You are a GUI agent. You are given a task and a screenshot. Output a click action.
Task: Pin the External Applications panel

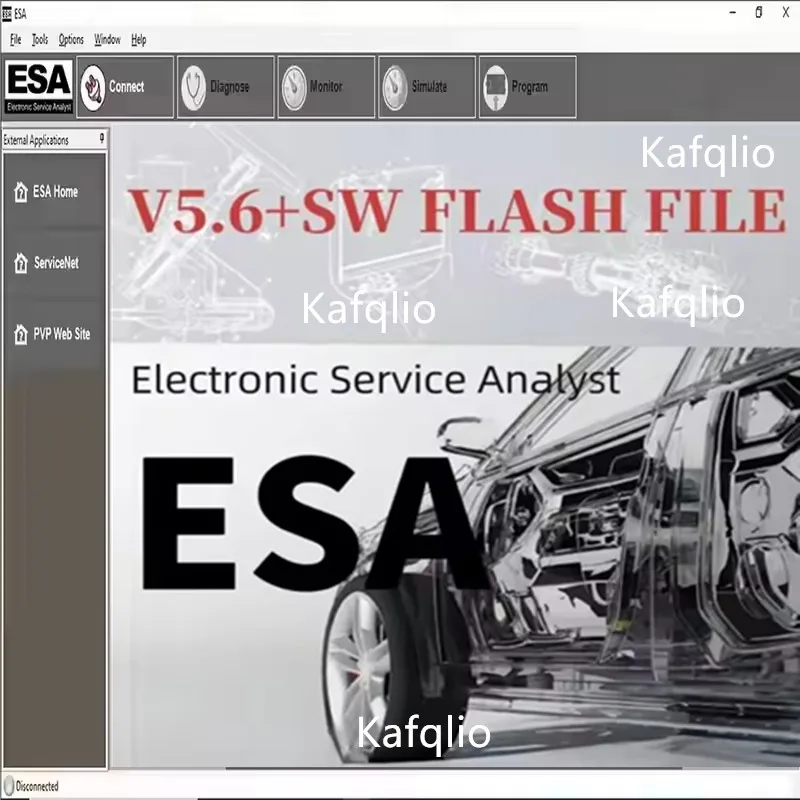(x=102, y=138)
